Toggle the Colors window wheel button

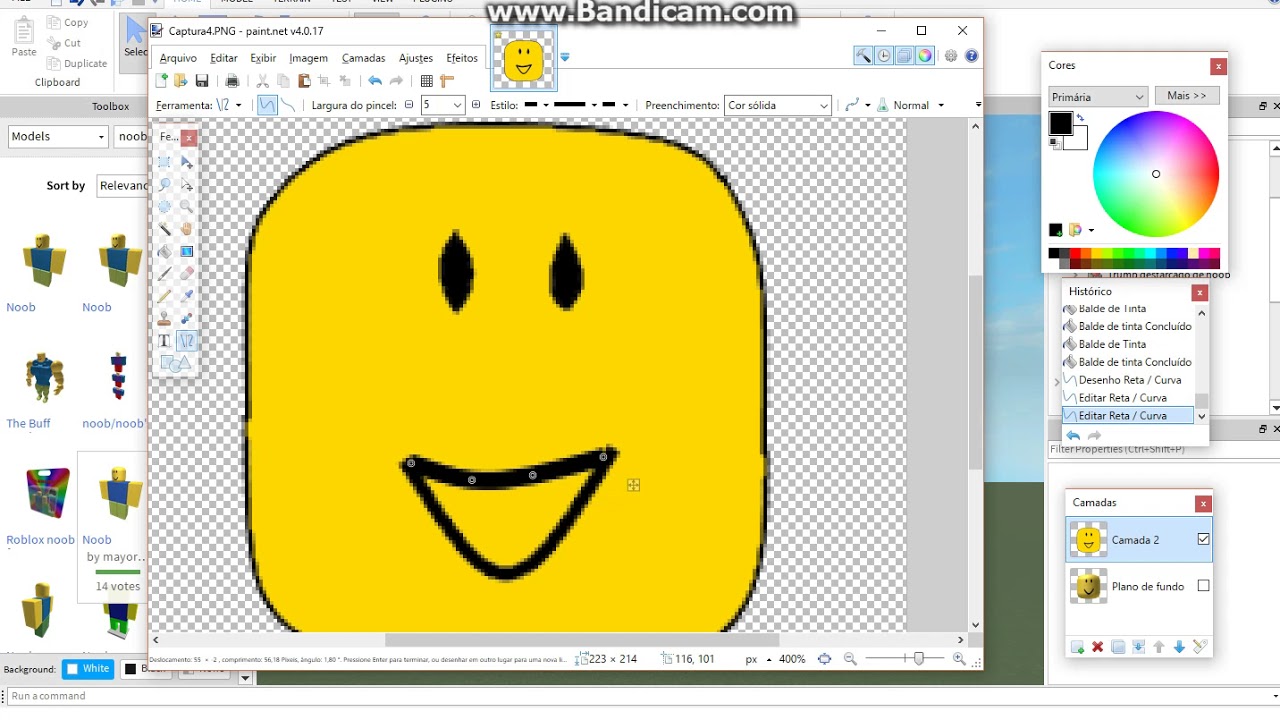[x=925, y=56]
